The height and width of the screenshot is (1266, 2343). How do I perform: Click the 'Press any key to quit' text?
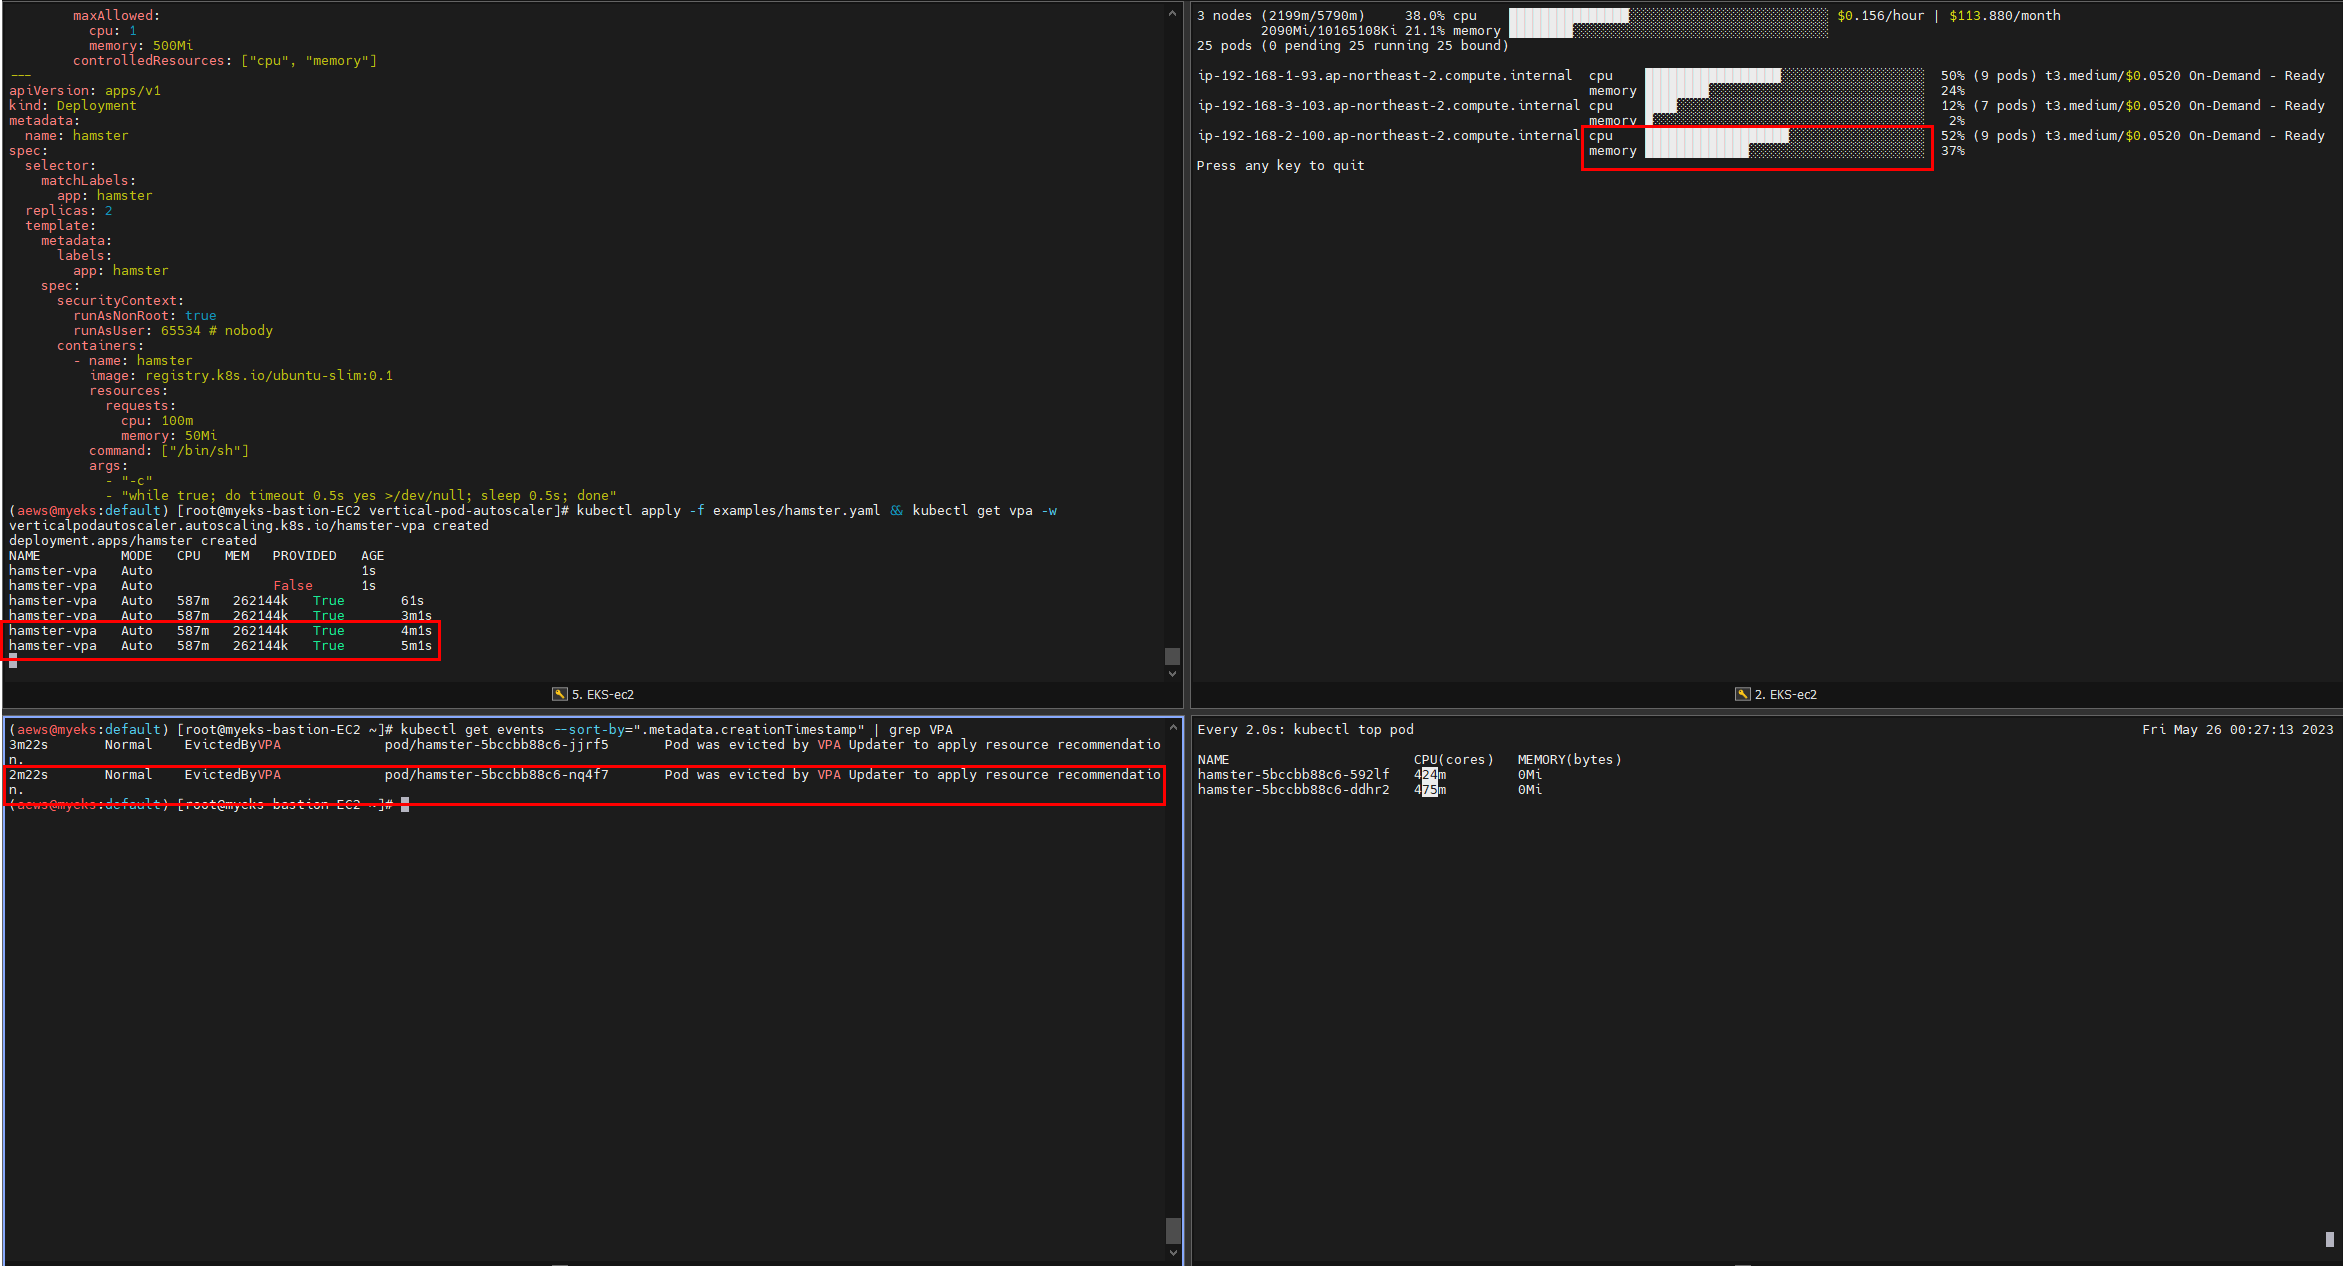click(x=1280, y=166)
